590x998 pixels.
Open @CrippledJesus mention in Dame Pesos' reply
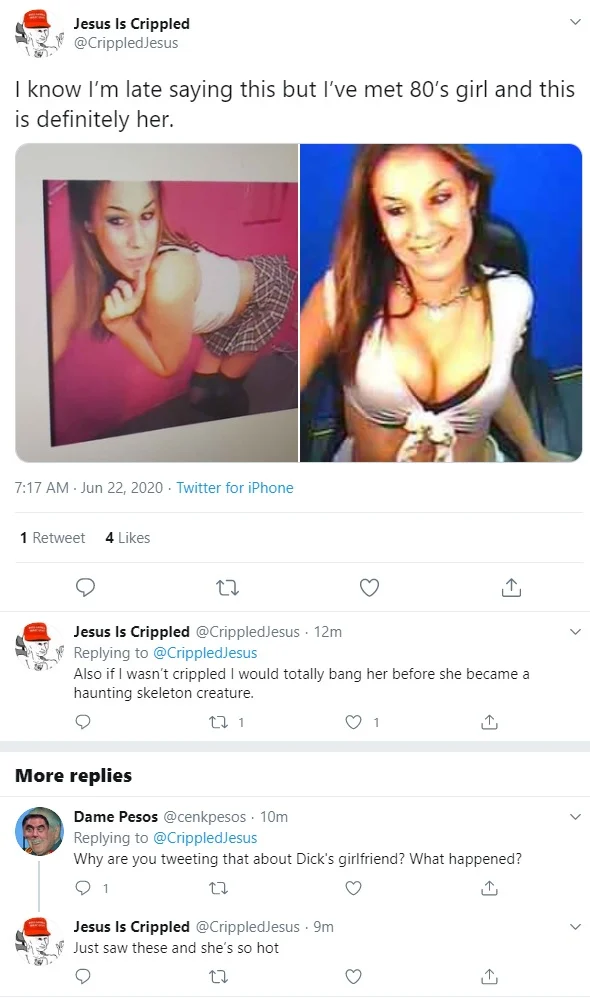[205, 838]
